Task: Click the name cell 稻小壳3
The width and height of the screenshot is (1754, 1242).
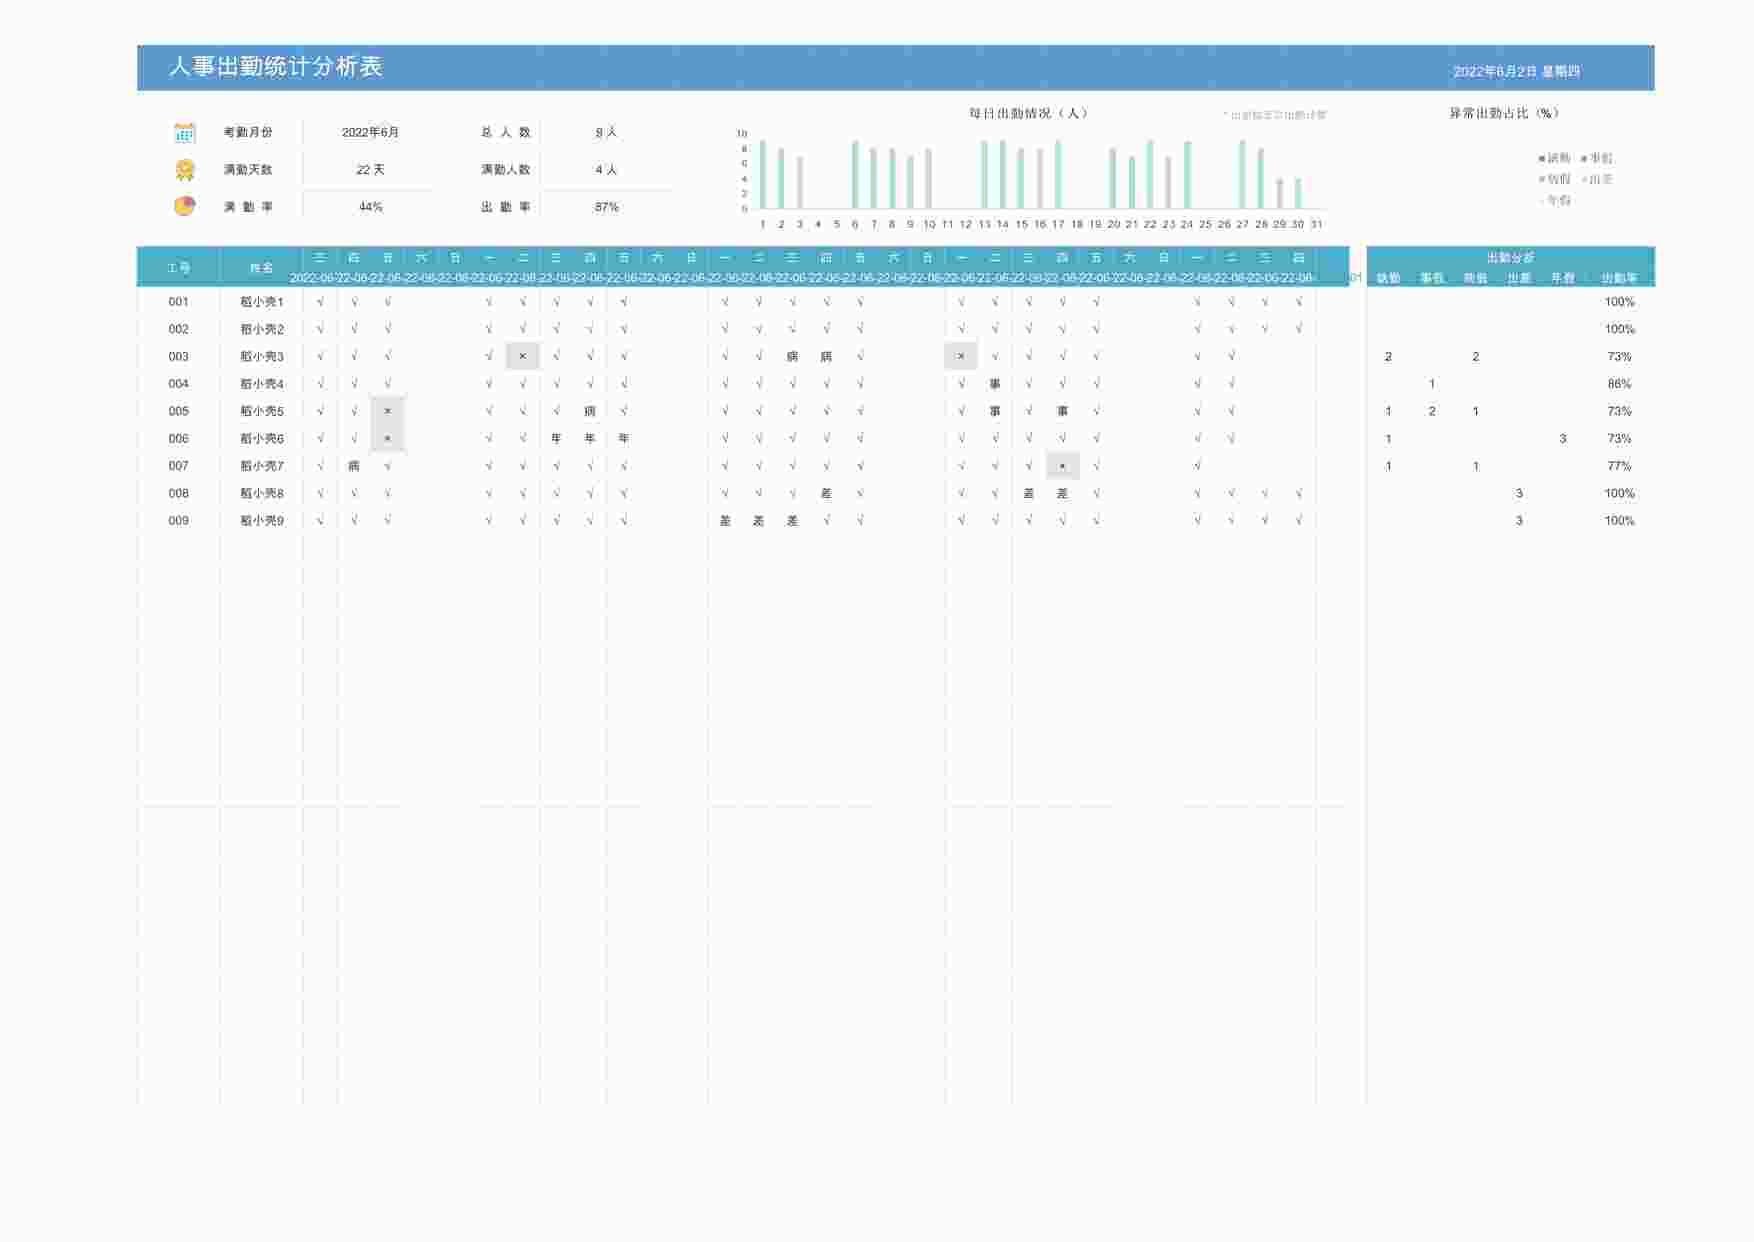Action: click(x=261, y=357)
